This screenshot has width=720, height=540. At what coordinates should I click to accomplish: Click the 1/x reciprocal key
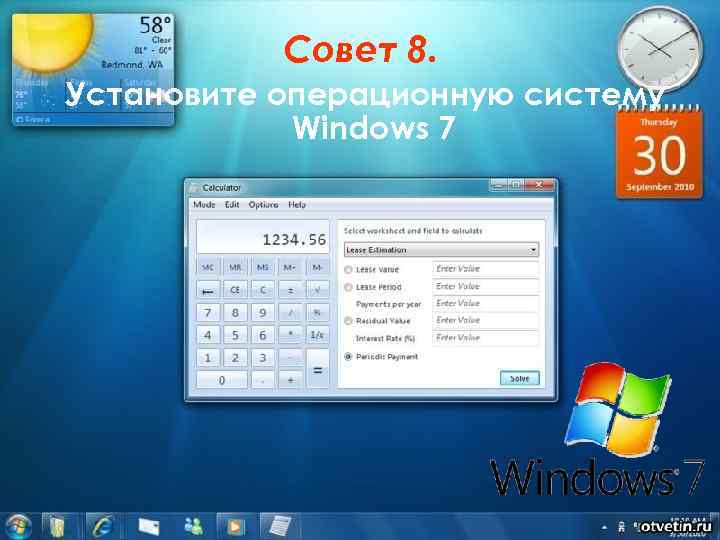[317, 335]
